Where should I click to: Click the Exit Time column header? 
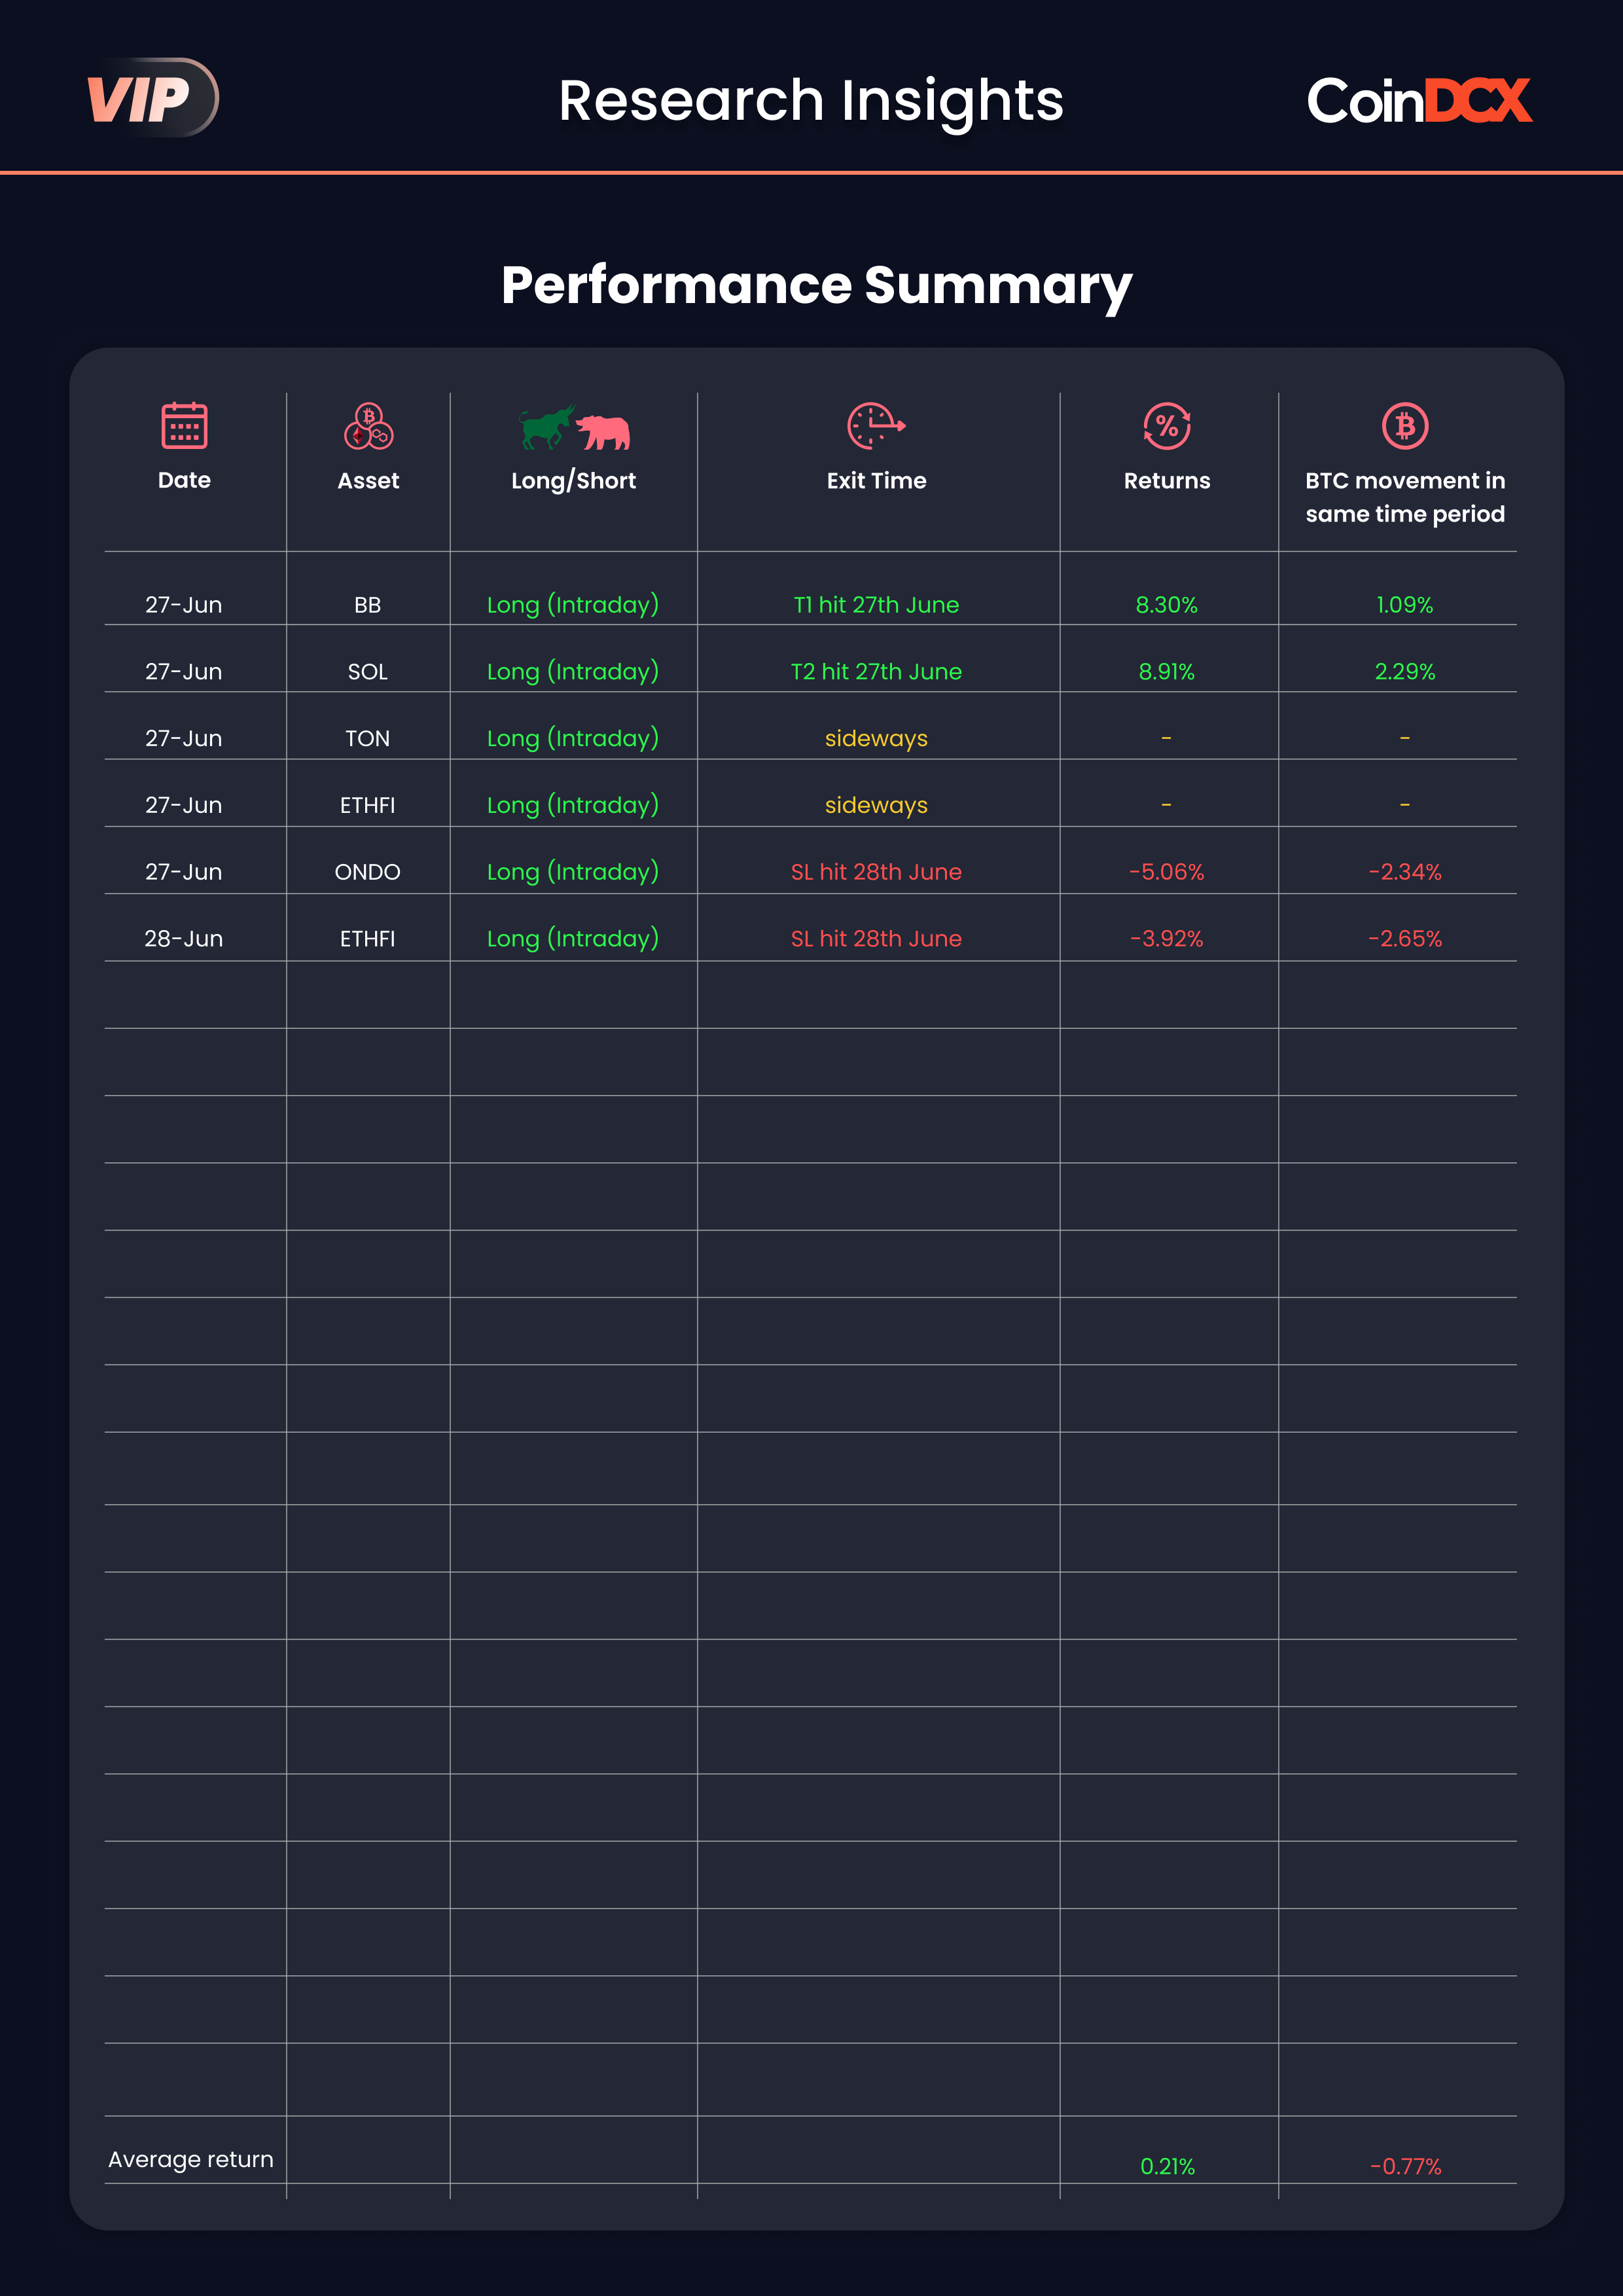(x=876, y=481)
